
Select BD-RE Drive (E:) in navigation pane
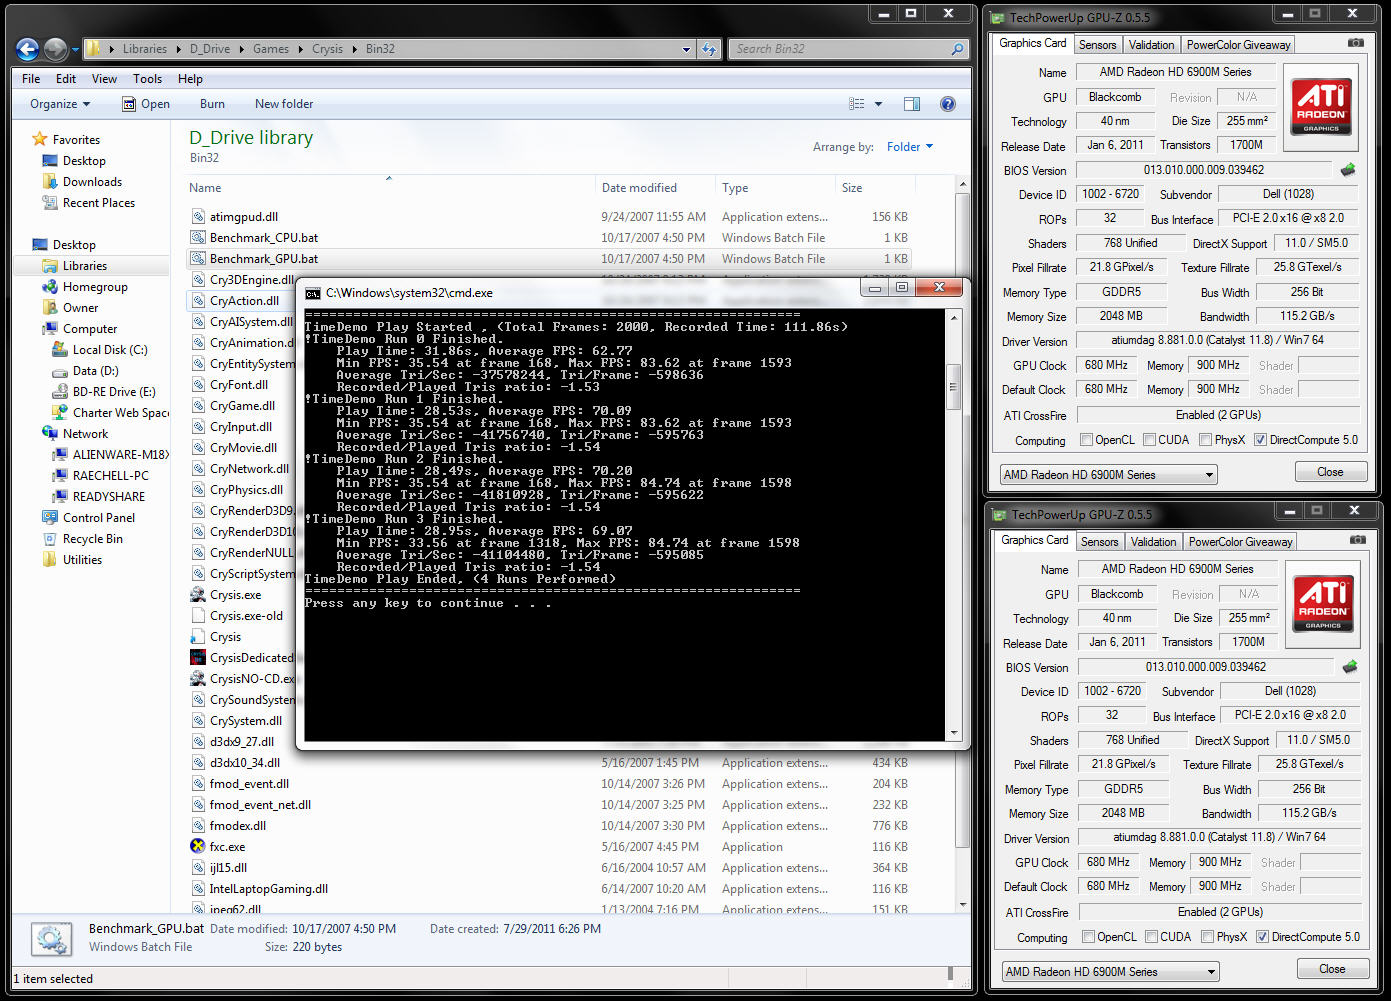(103, 391)
